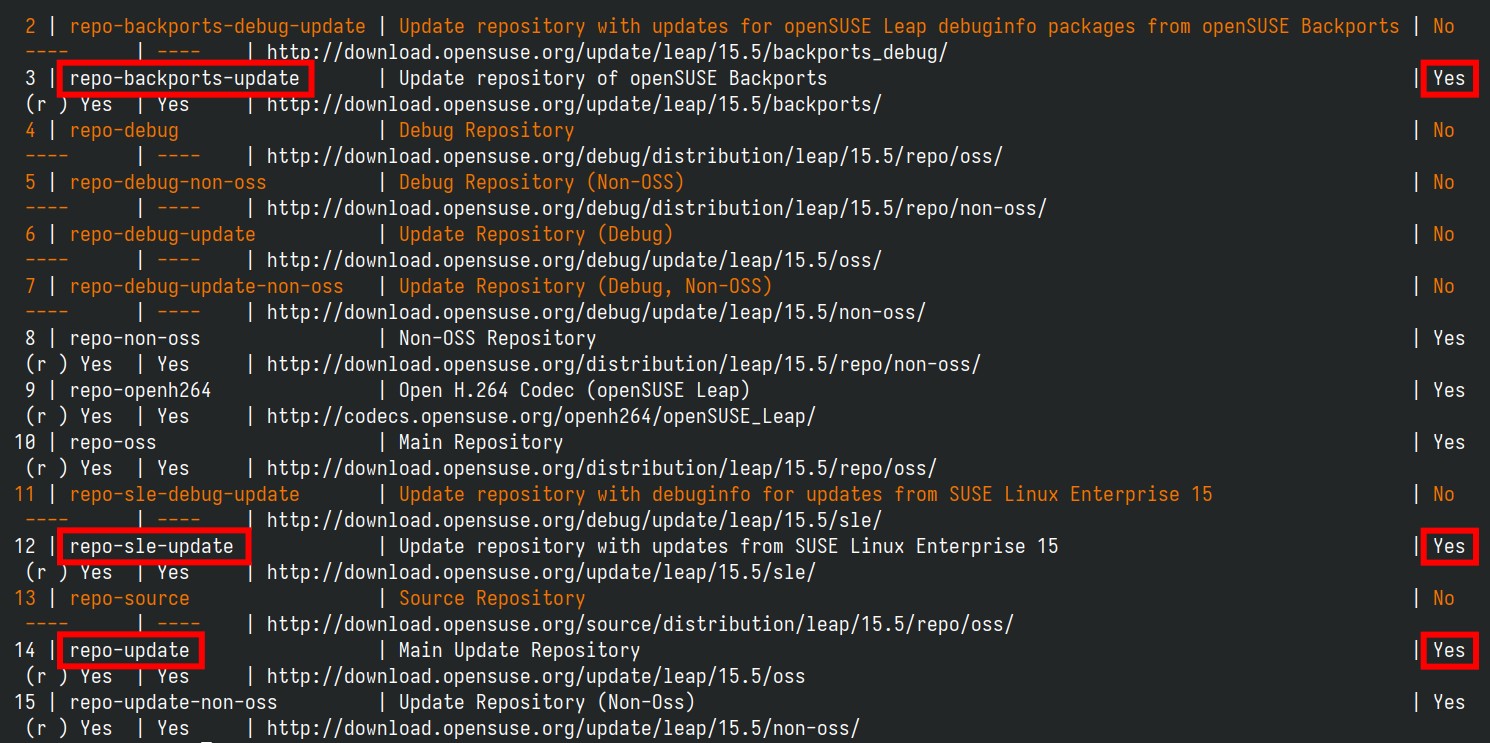Click the backports update repository URL

(x=574, y=104)
